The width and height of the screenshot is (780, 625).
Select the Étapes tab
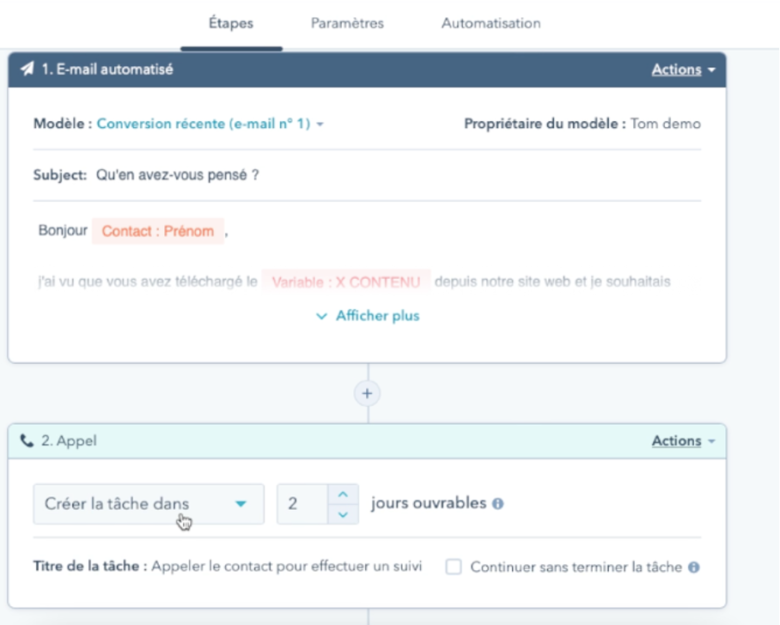coord(231,23)
